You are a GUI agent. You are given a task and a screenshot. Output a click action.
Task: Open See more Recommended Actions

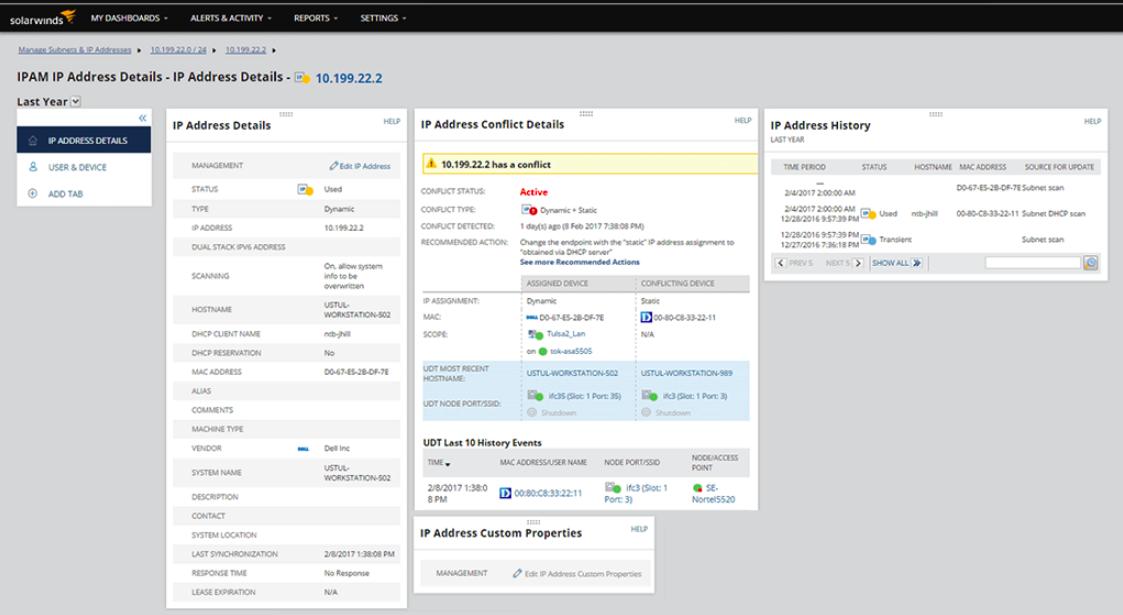click(579, 262)
